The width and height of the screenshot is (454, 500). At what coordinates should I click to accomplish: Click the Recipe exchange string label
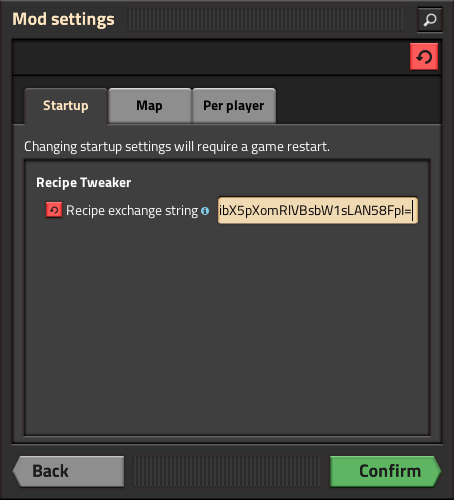[132, 211]
